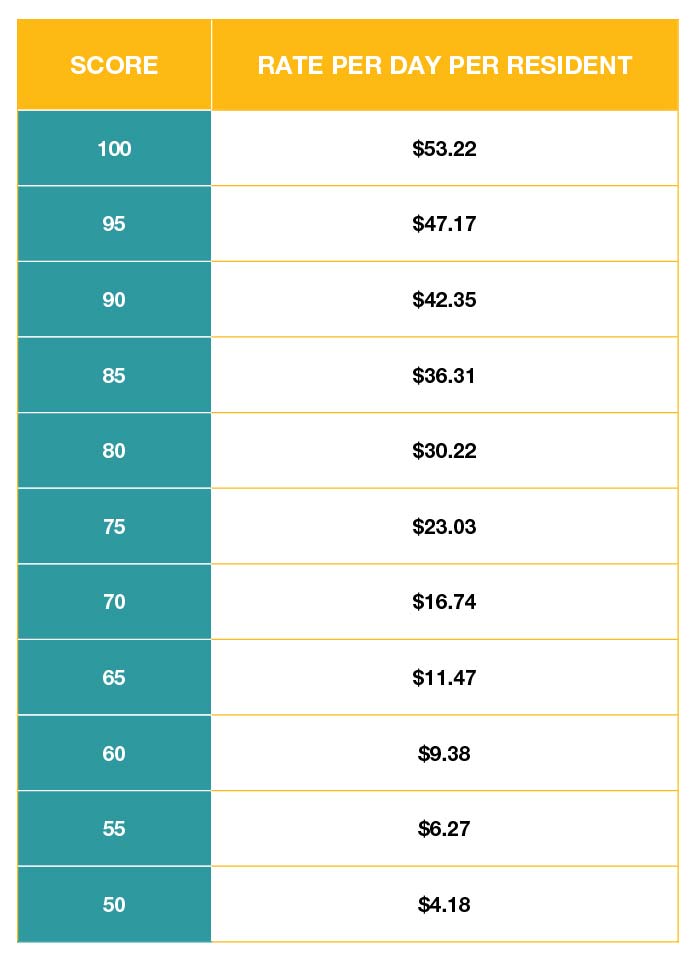Select the score 80 cell

[x=114, y=451]
